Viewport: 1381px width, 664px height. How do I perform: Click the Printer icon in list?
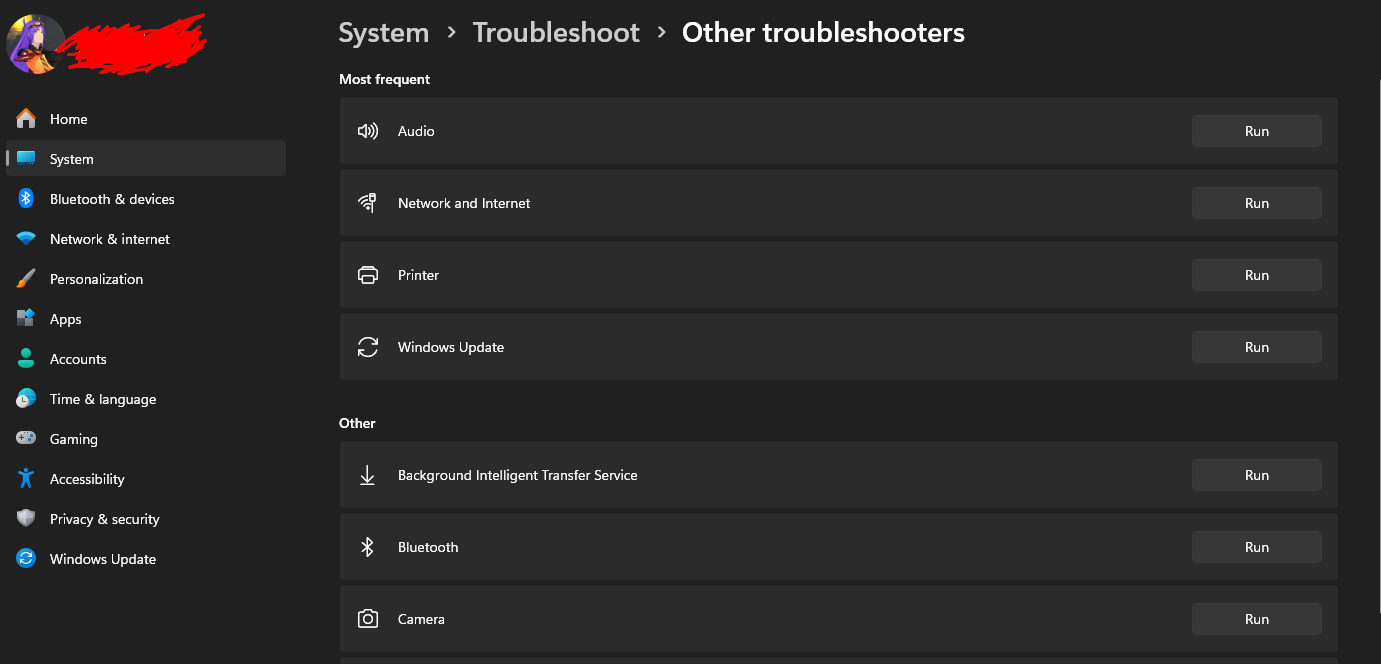[368, 275]
